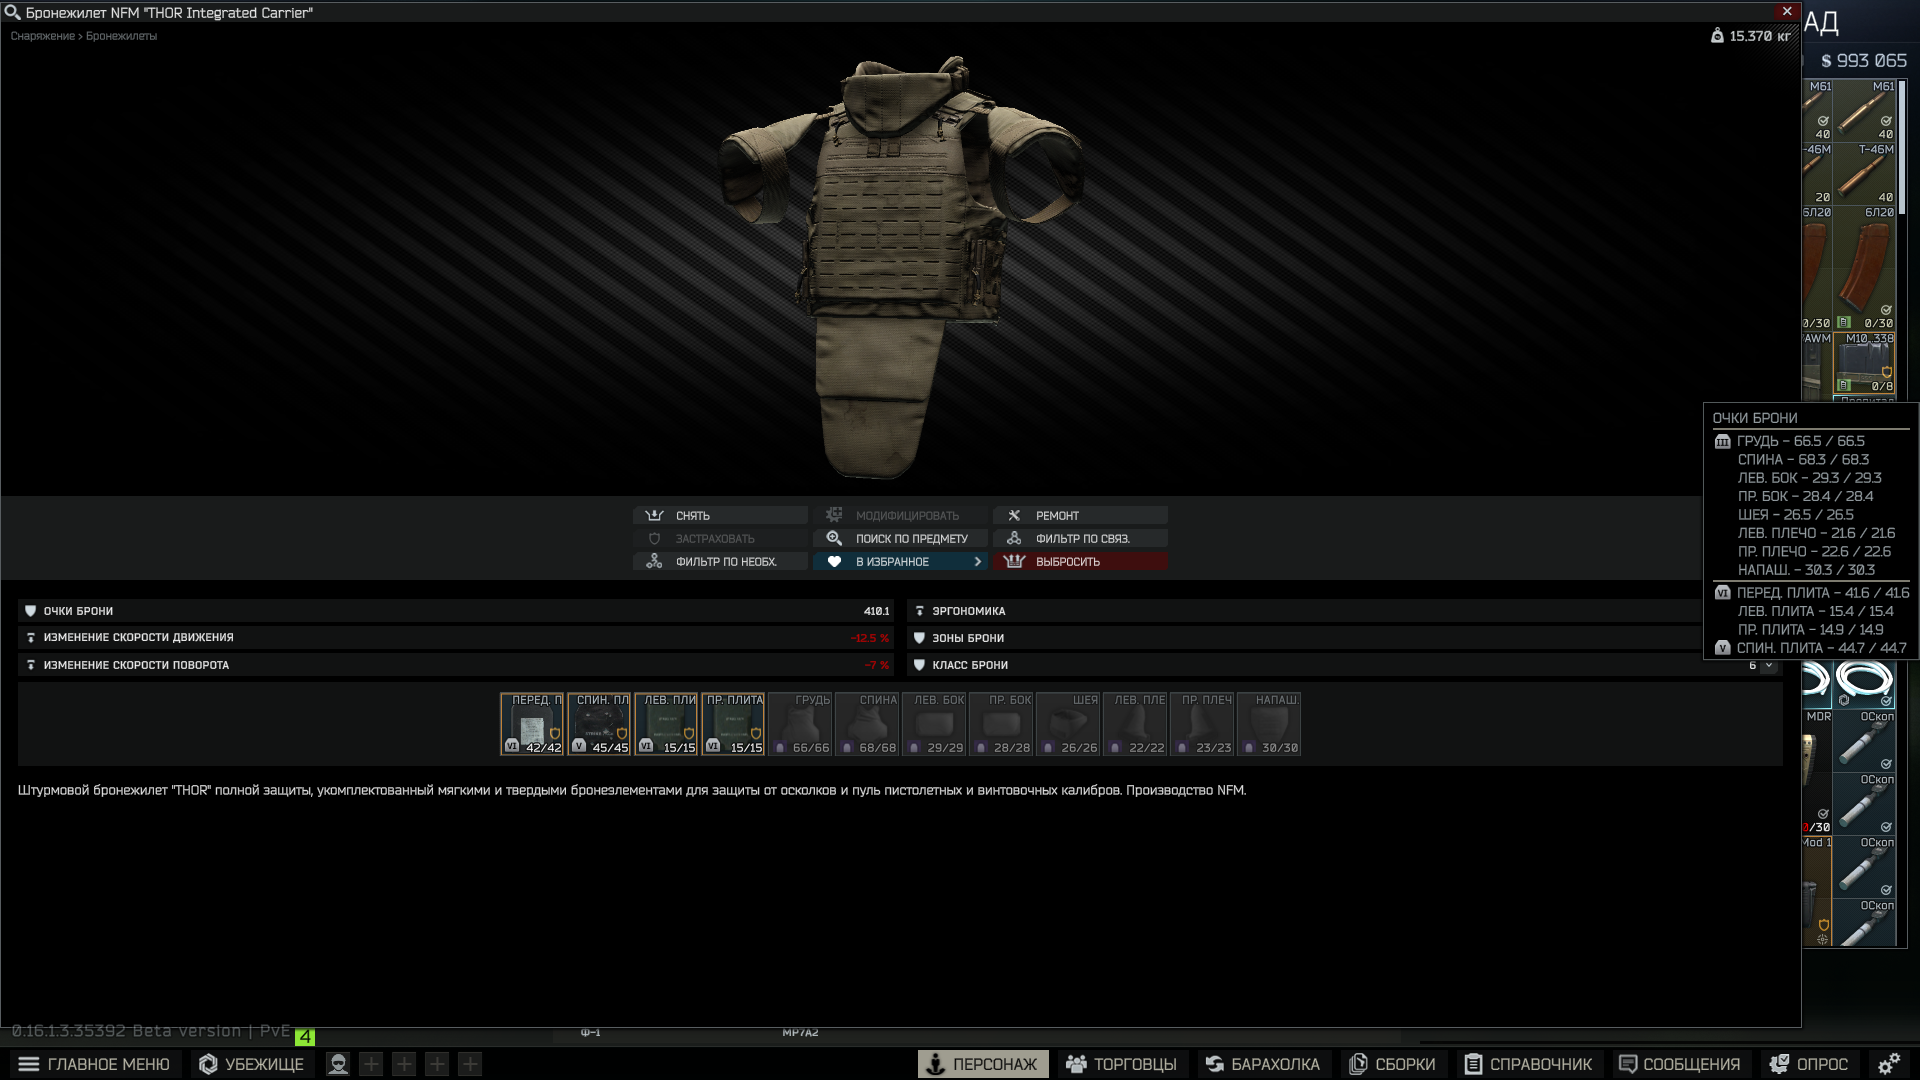Click the shield icon beside ЗОНЫ БРОНИ
The height and width of the screenshot is (1080, 1920).
tap(919, 638)
